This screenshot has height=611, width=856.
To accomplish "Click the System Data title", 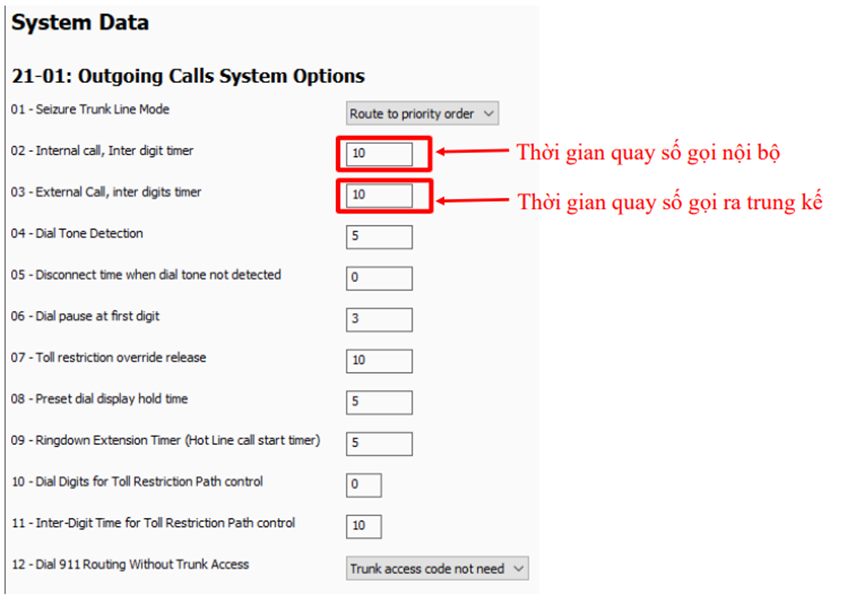I will [x=80, y=22].
